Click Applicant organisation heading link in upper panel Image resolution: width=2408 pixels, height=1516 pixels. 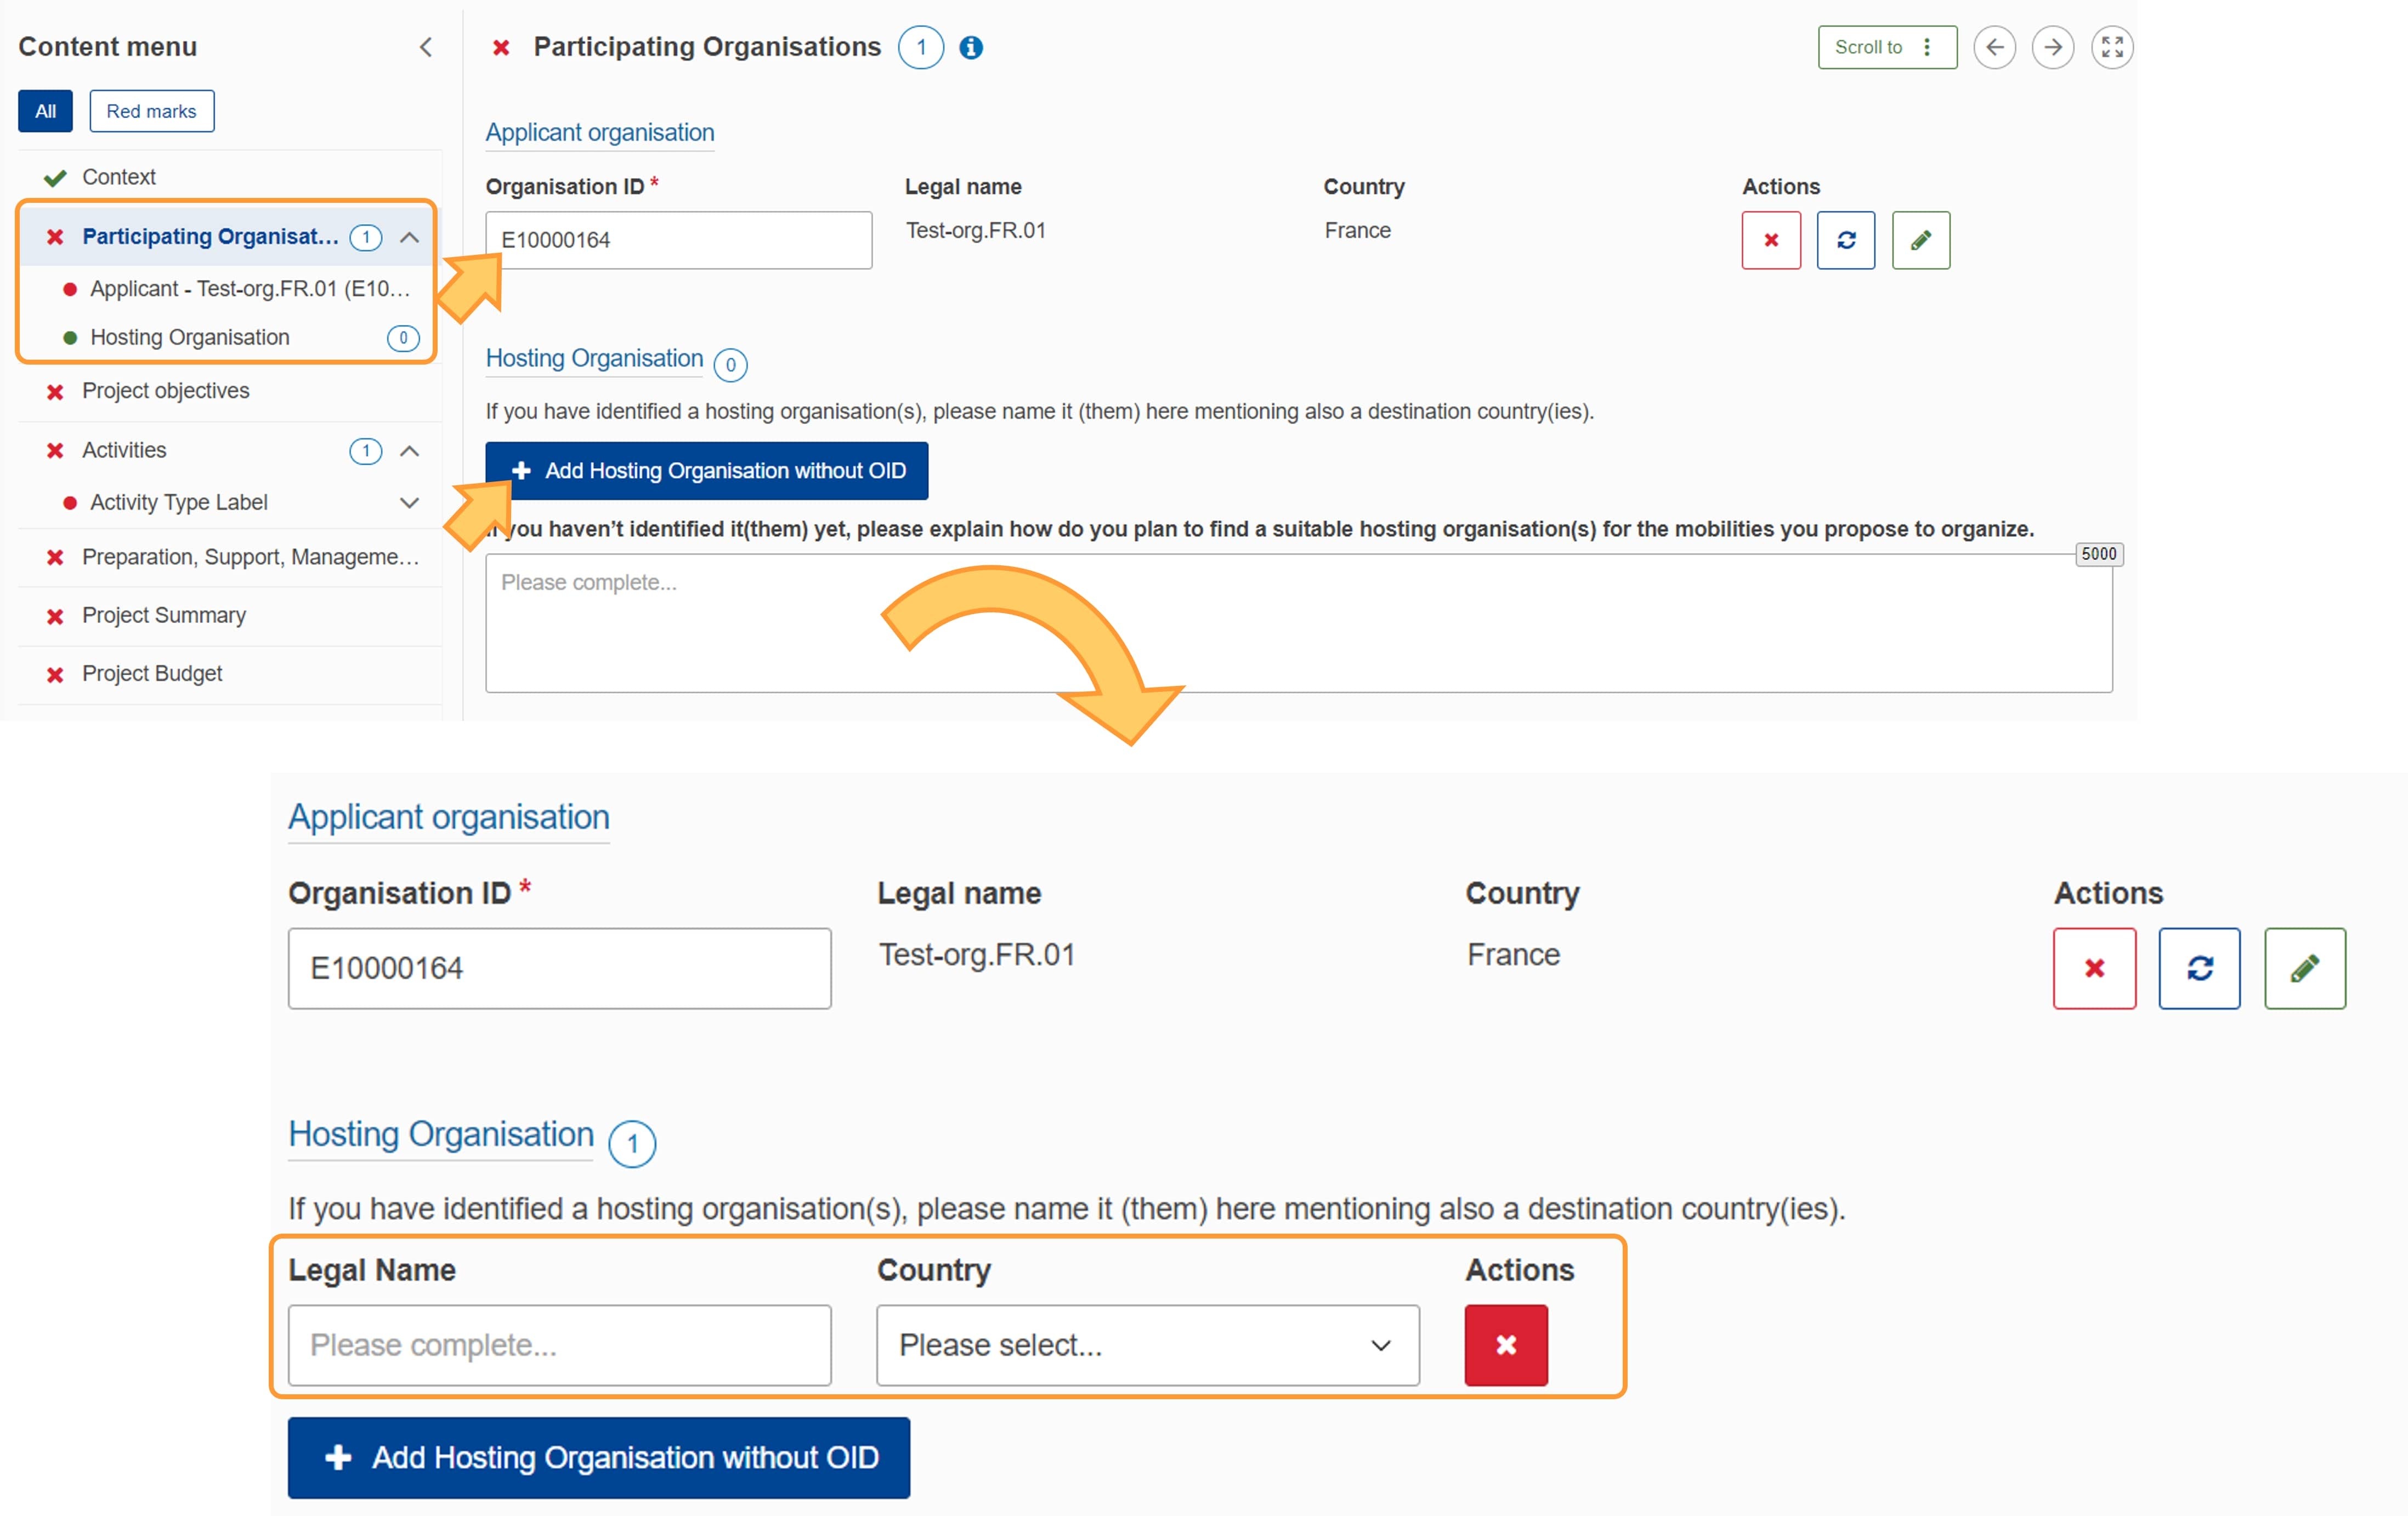(600, 133)
